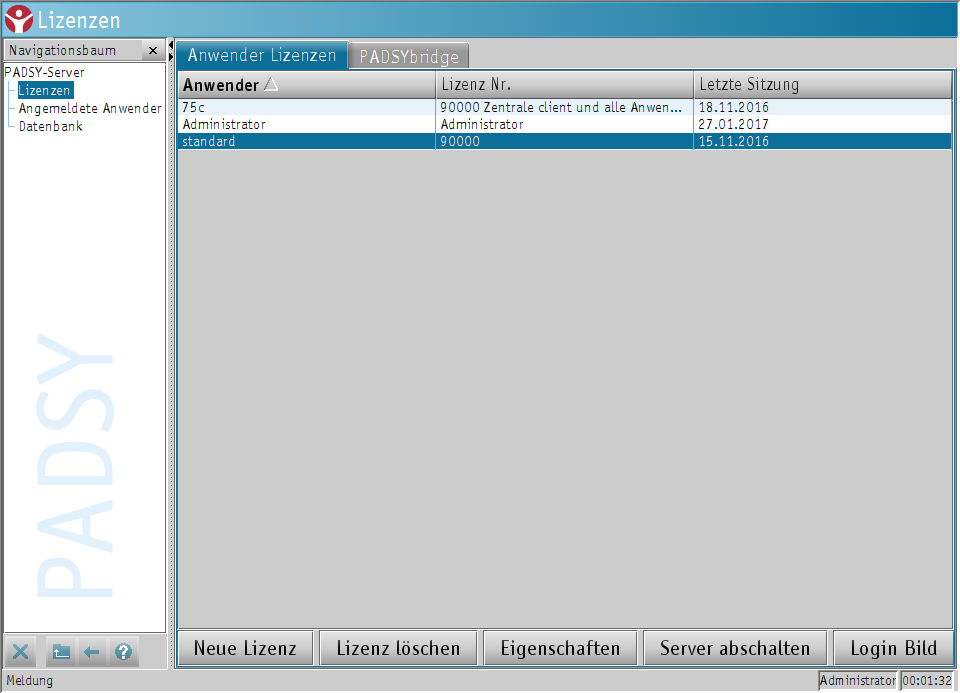
Task: Select the Anwender Lizenzen tab
Action: (x=263, y=55)
